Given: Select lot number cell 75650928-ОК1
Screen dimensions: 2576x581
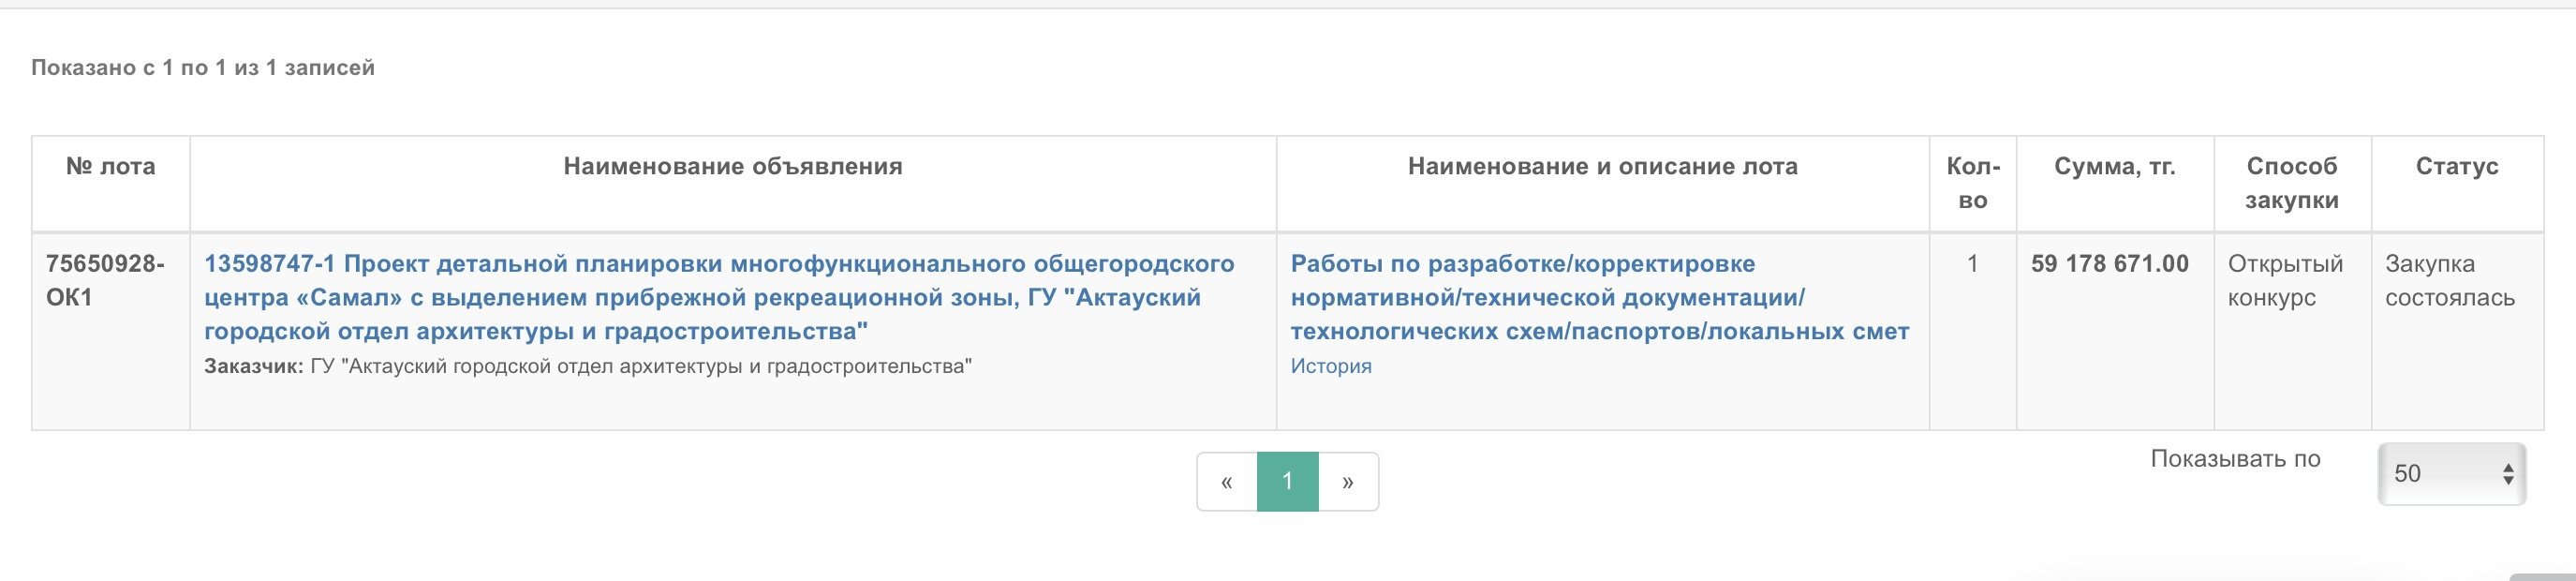Looking at the screenshot, I should pyautogui.click(x=105, y=280).
